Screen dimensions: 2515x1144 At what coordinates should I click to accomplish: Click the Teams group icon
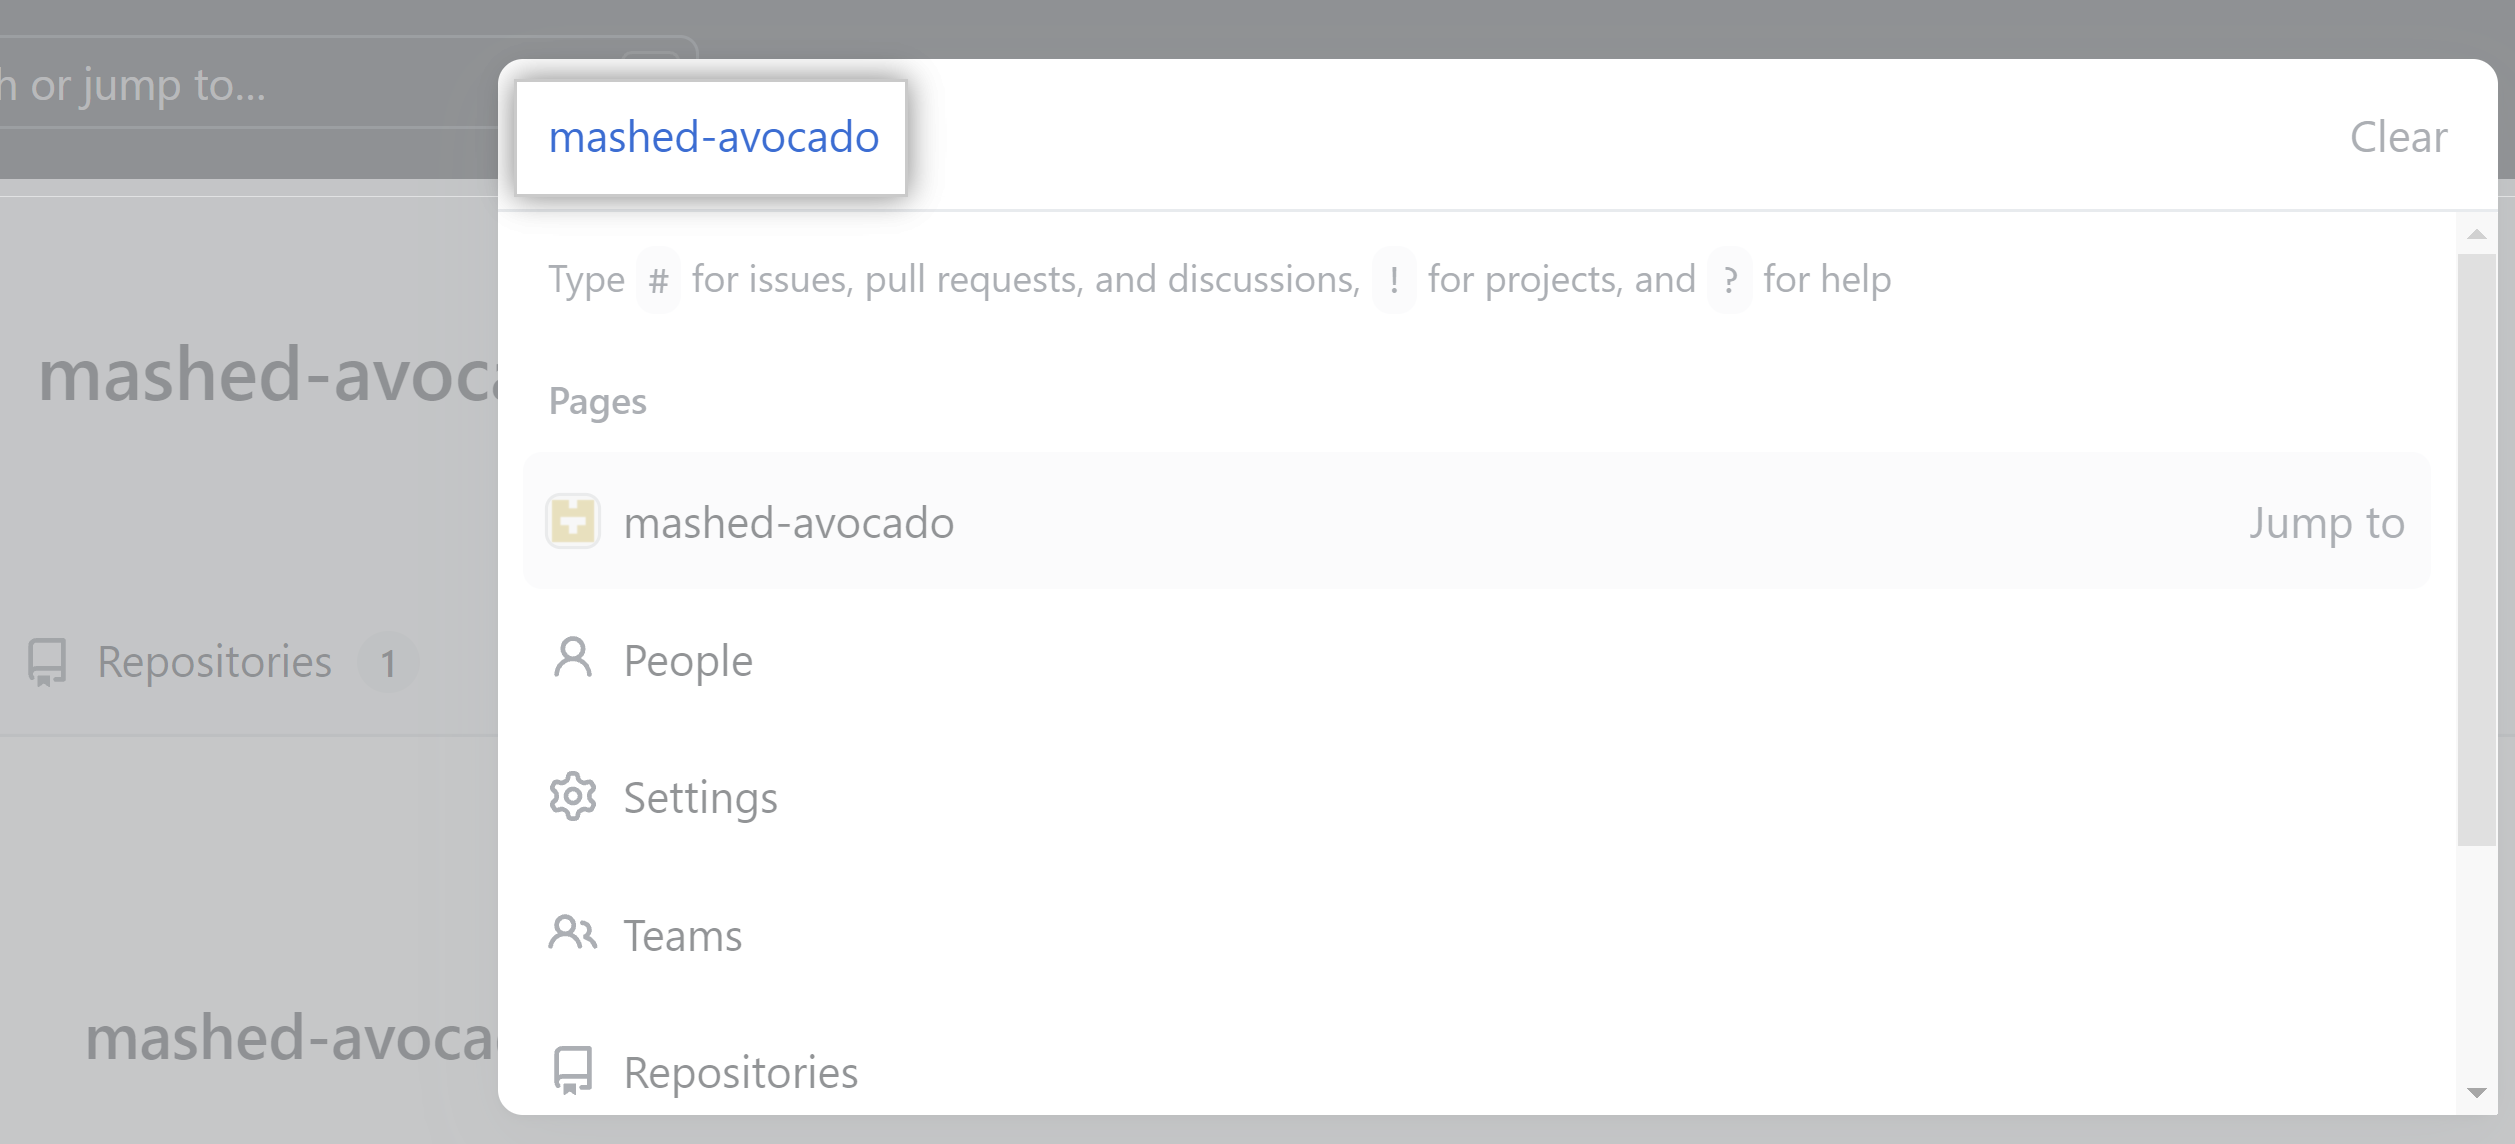573,934
